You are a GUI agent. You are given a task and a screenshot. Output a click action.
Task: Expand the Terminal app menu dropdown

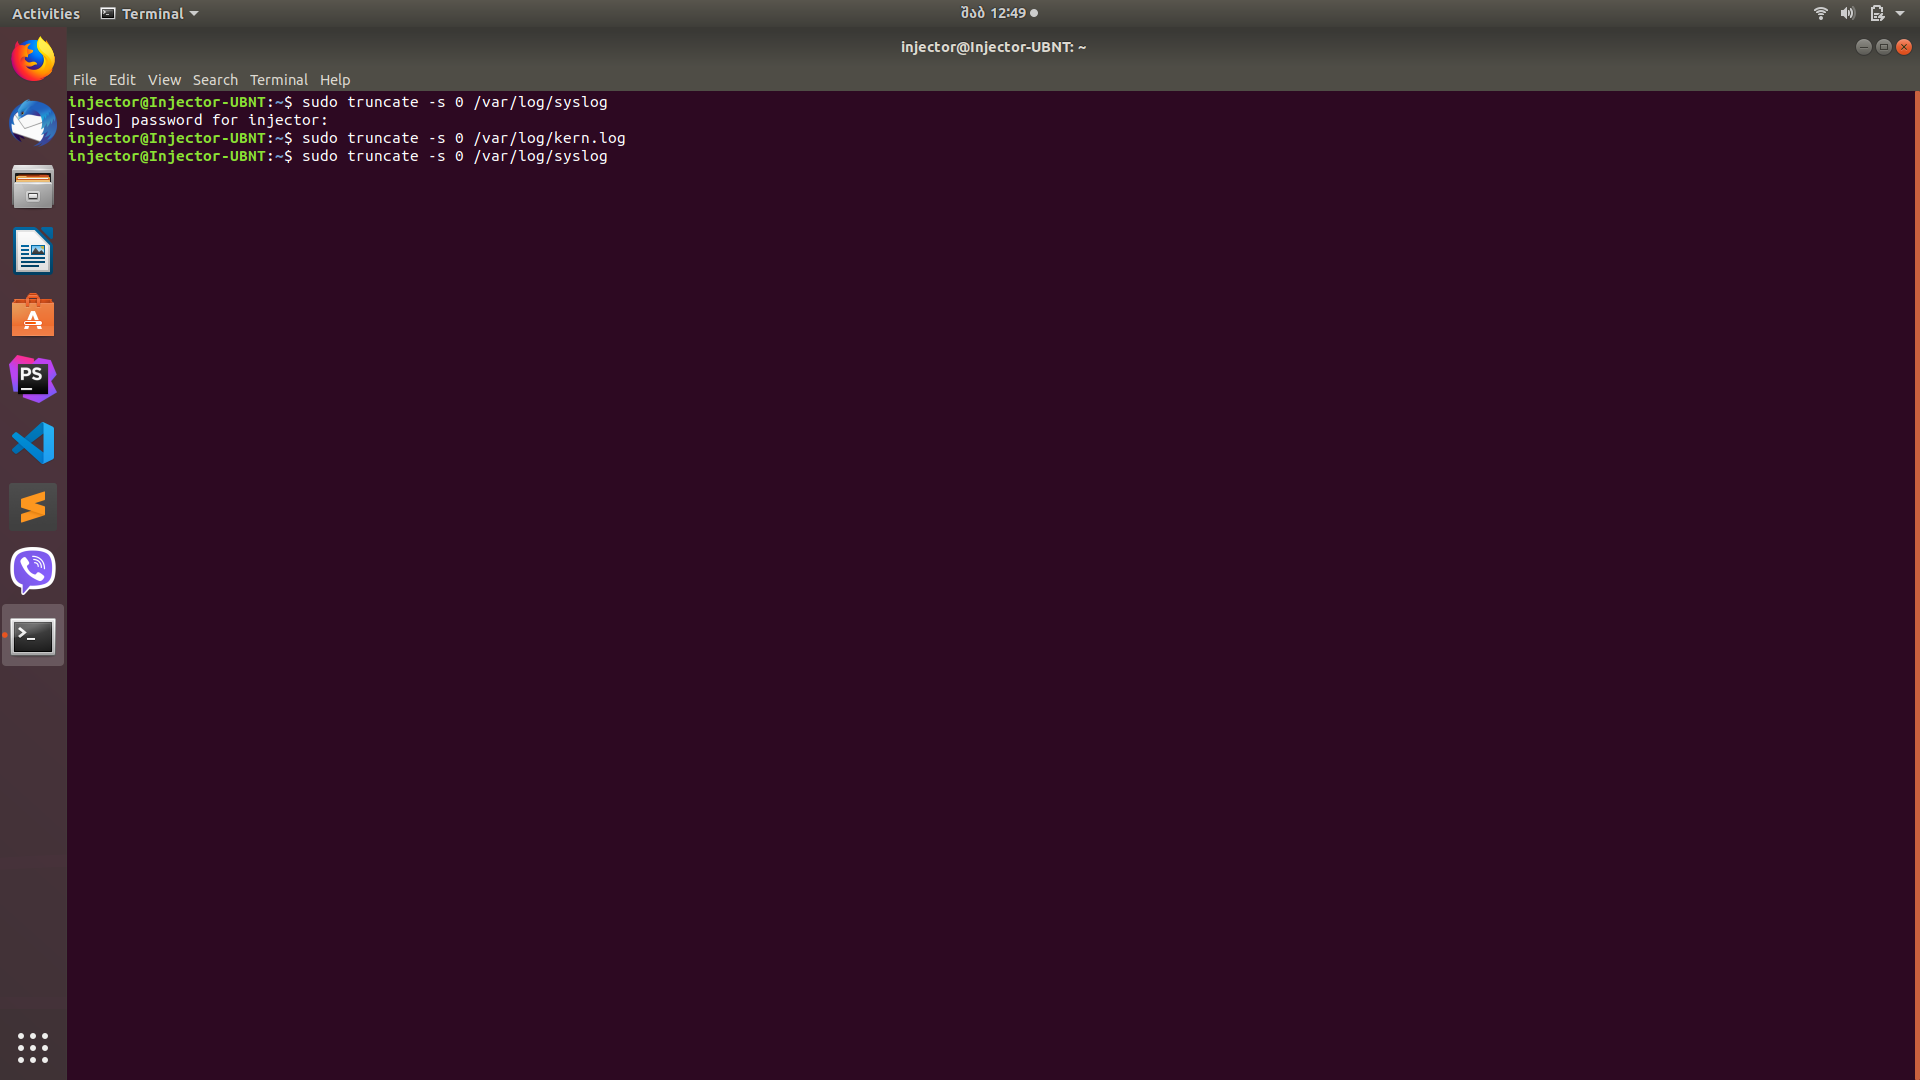tap(150, 13)
